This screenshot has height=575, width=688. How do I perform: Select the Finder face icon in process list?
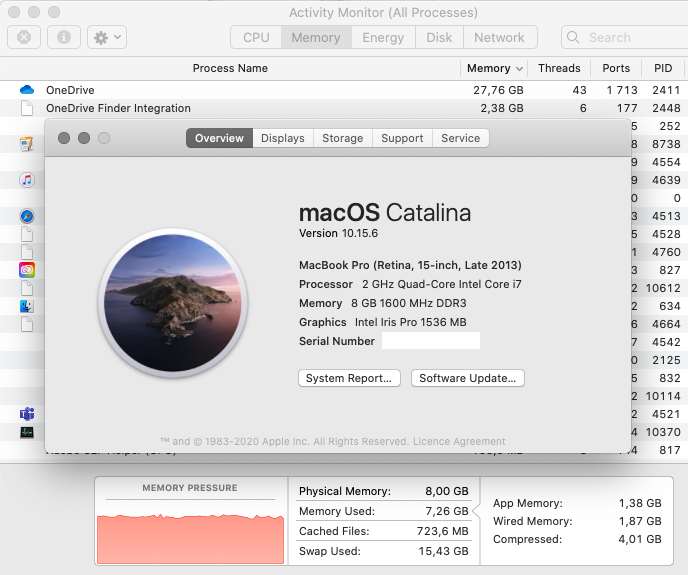pos(27,306)
